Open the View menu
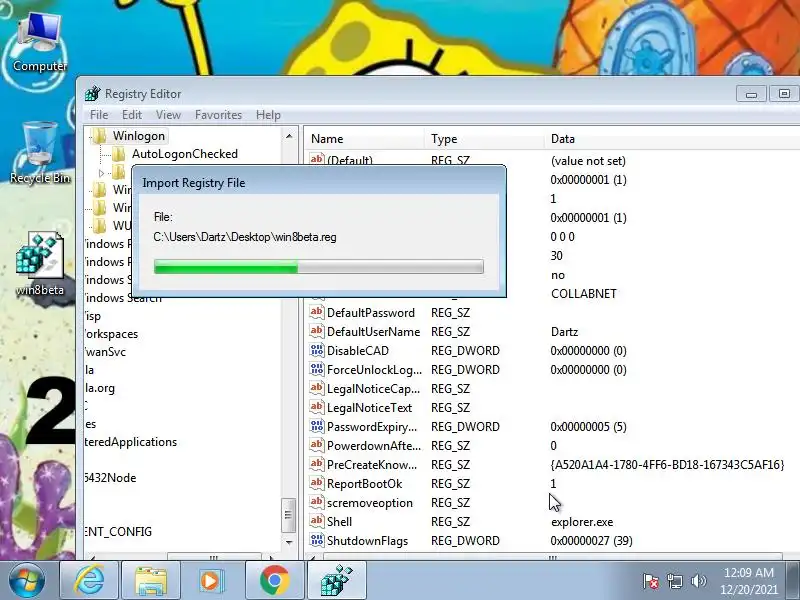Viewport: 800px width, 600px height. [168, 115]
